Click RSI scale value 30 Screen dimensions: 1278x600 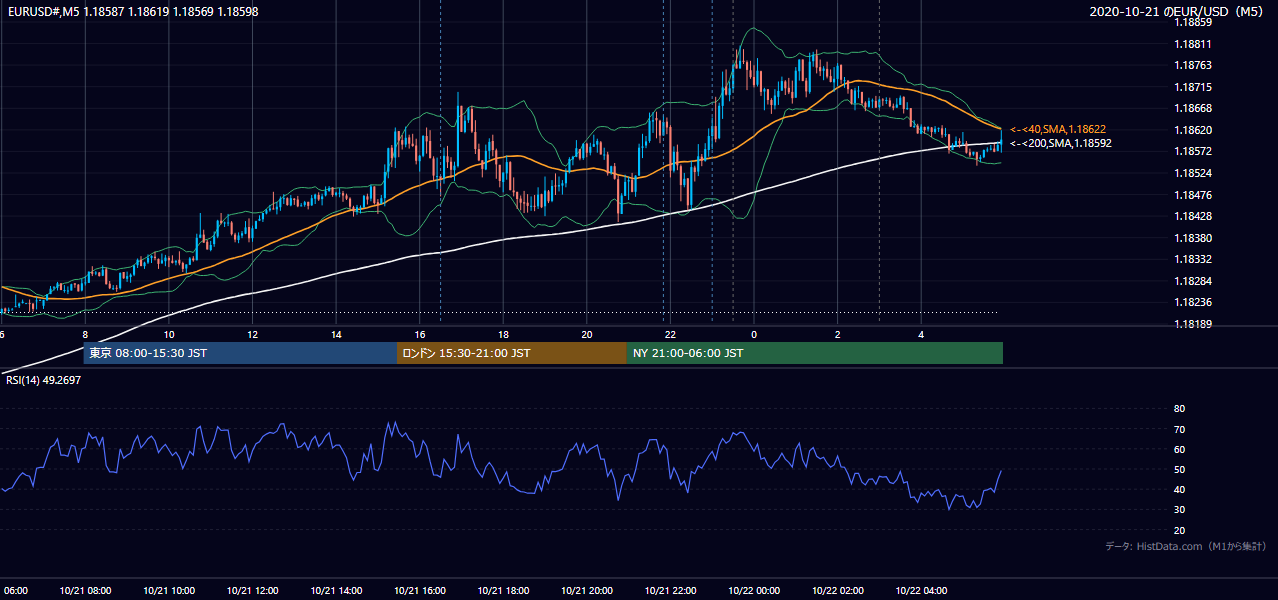1179,510
